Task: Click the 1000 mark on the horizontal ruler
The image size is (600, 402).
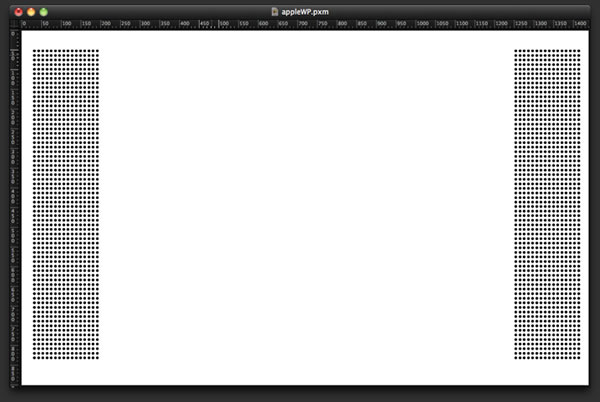Action: [422, 24]
